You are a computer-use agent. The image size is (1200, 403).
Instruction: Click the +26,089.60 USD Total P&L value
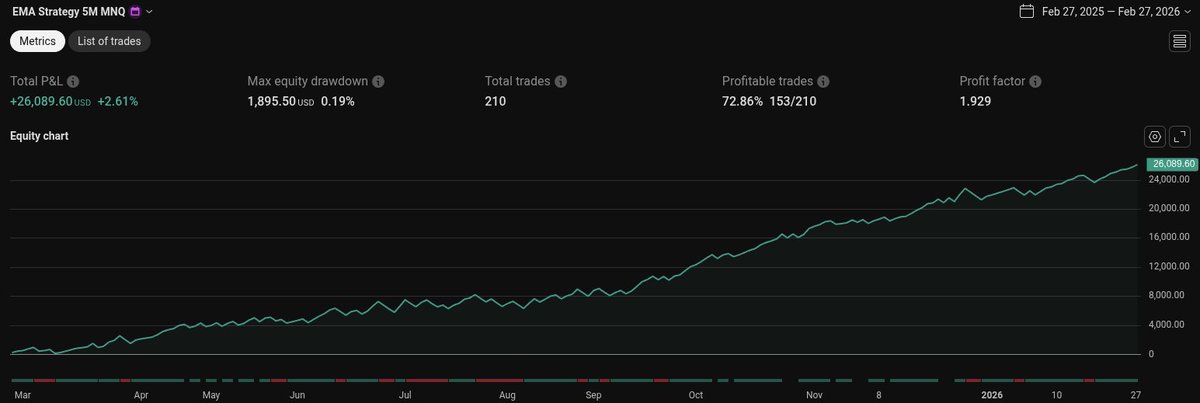pos(50,102)
